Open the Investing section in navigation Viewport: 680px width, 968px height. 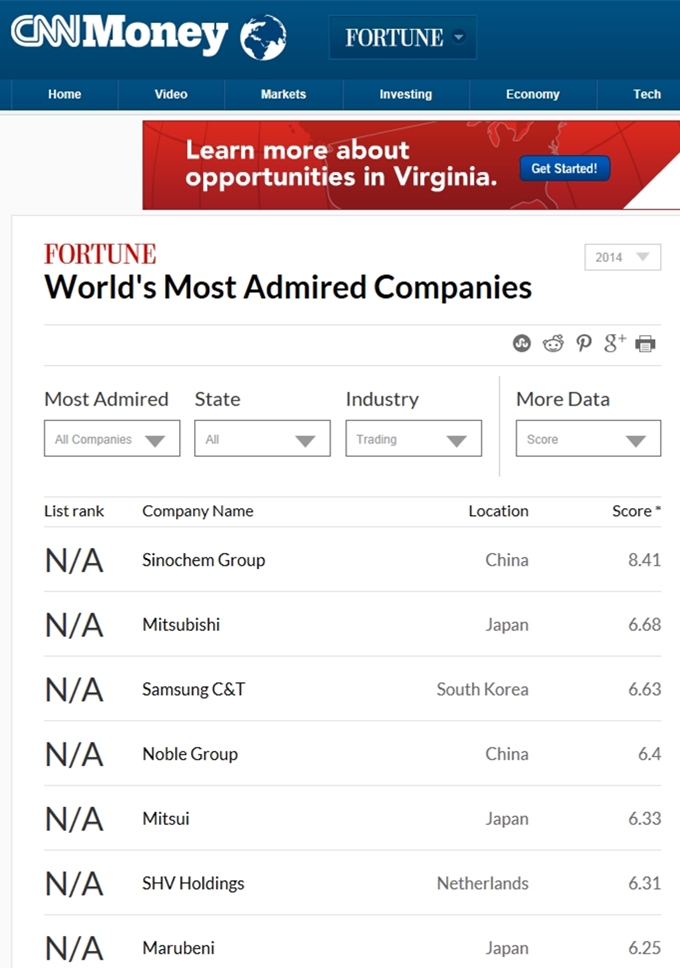[405, 94]
